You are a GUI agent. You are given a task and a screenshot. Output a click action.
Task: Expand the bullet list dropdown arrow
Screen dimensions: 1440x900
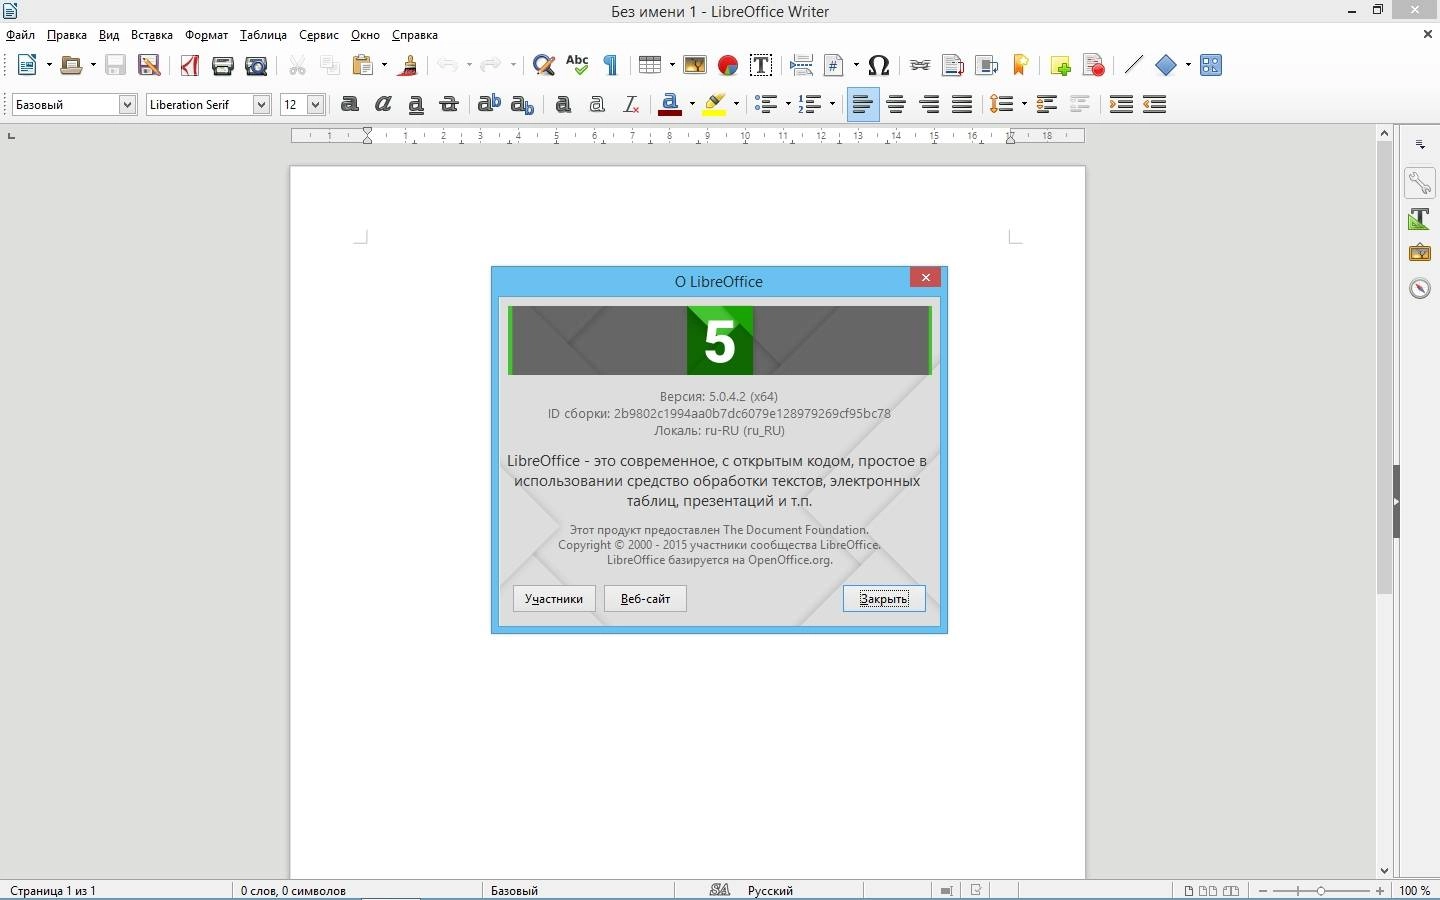(x=788, y=104)
